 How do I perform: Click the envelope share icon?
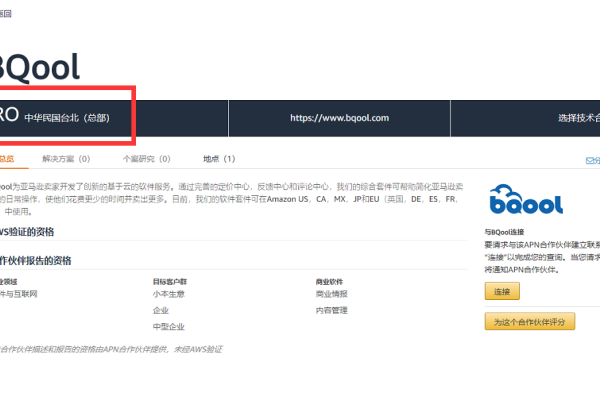(590, 160)
